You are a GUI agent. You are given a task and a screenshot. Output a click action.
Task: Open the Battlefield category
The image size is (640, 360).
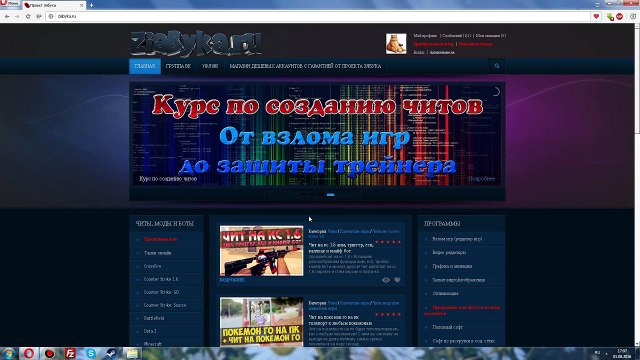(154, 318)
